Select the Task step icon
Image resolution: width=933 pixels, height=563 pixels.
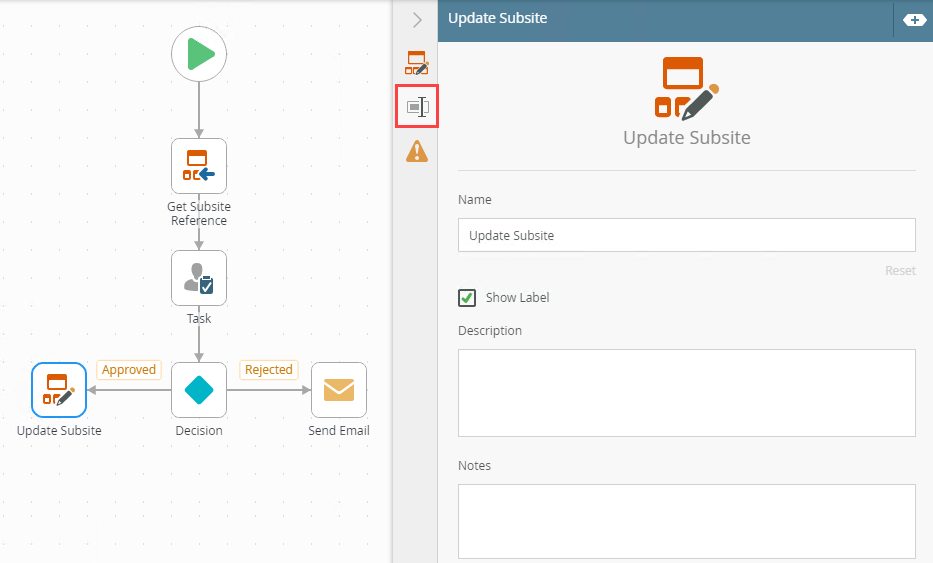199,278
